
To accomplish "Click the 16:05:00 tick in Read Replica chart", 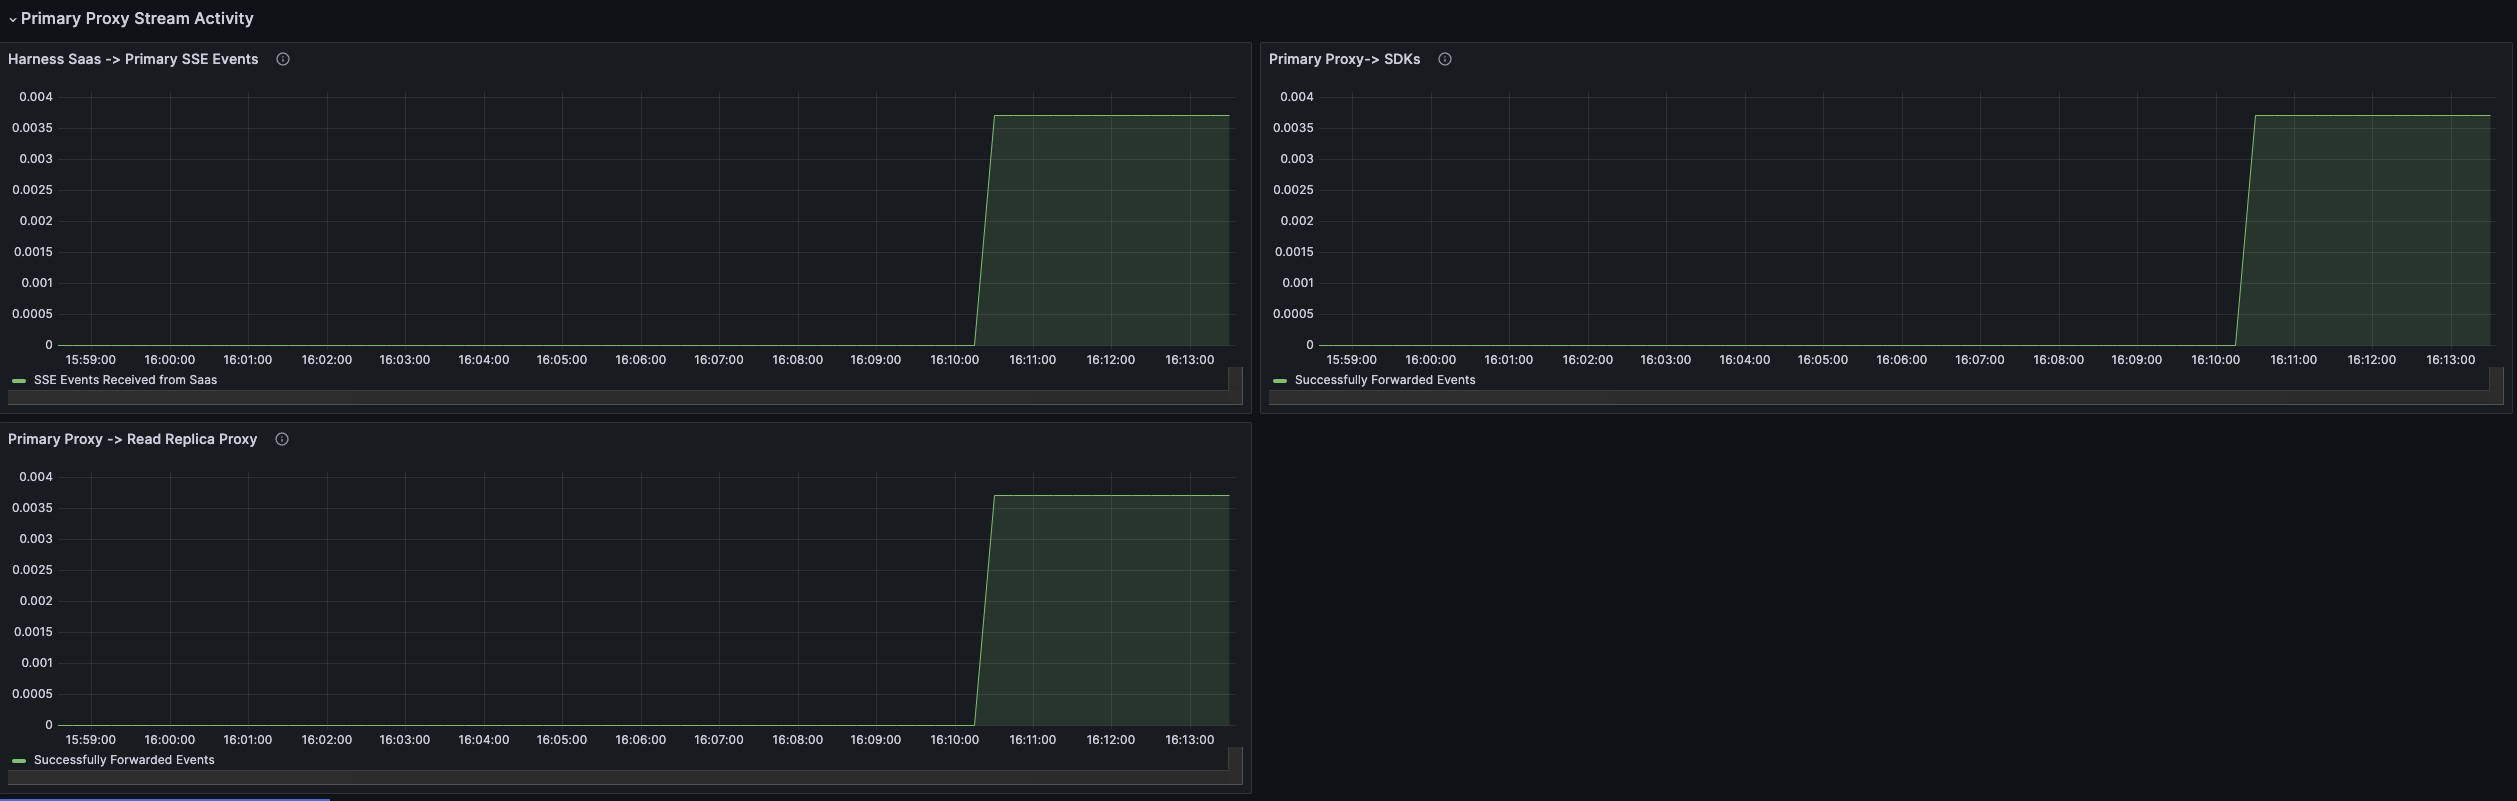I will click(x=562, y=740).
